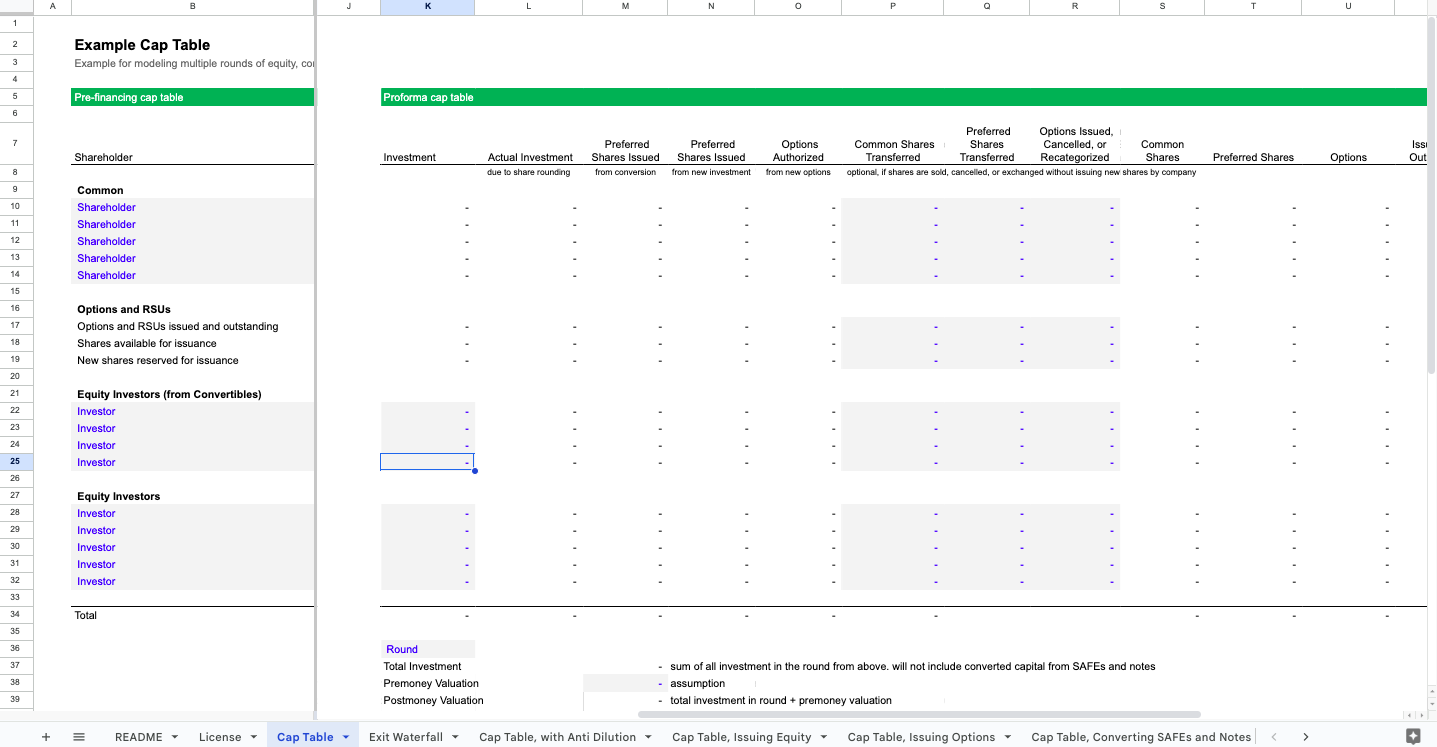
Task: Click the 'New shares reserved for issuance' cell
Action: [x=158, y=360]
